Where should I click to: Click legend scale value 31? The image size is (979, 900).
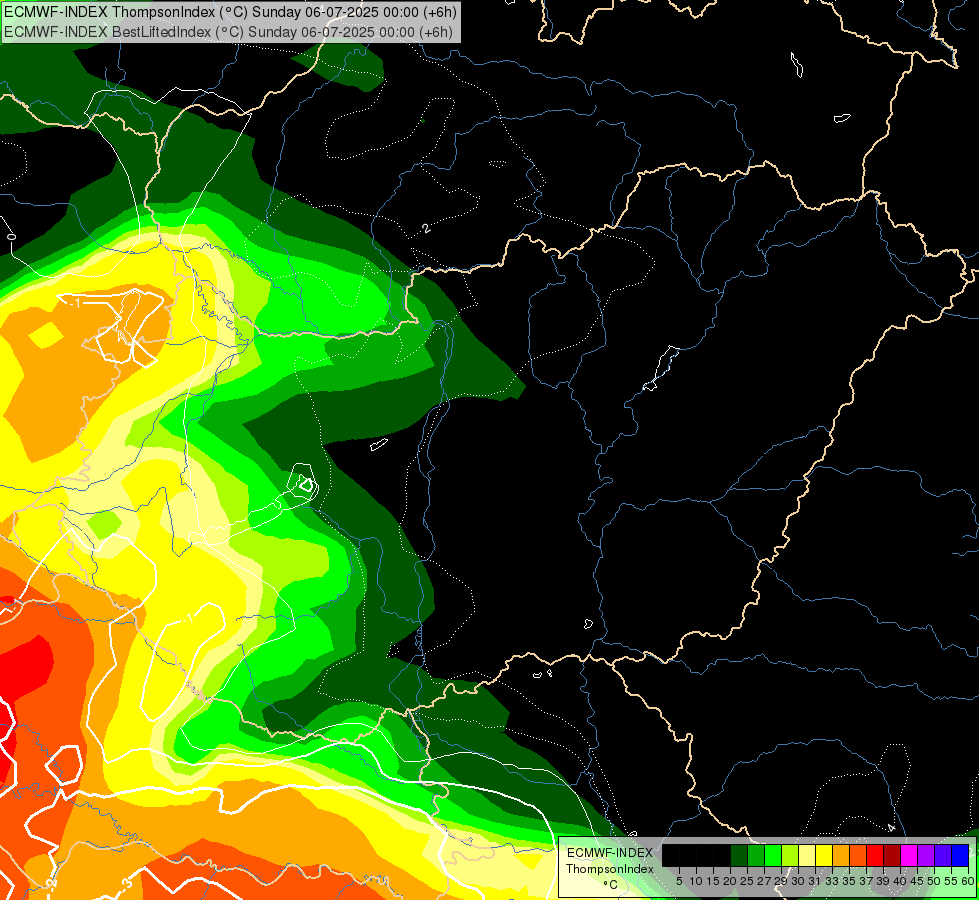(x=815, y=881)
